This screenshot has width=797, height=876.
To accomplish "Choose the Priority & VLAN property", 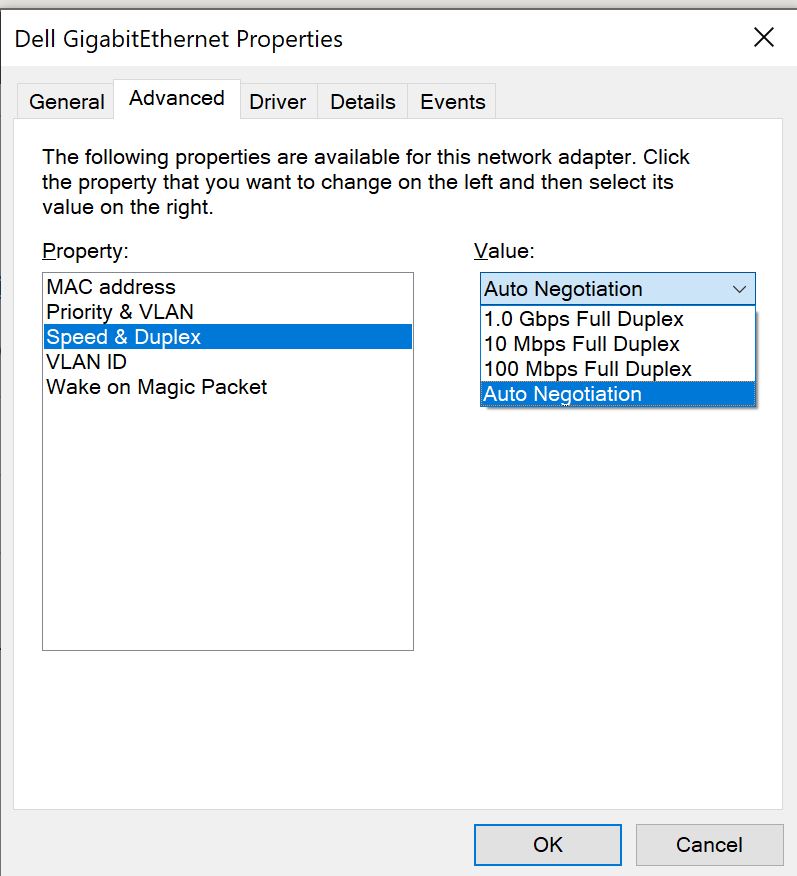I will click(120, 312).
